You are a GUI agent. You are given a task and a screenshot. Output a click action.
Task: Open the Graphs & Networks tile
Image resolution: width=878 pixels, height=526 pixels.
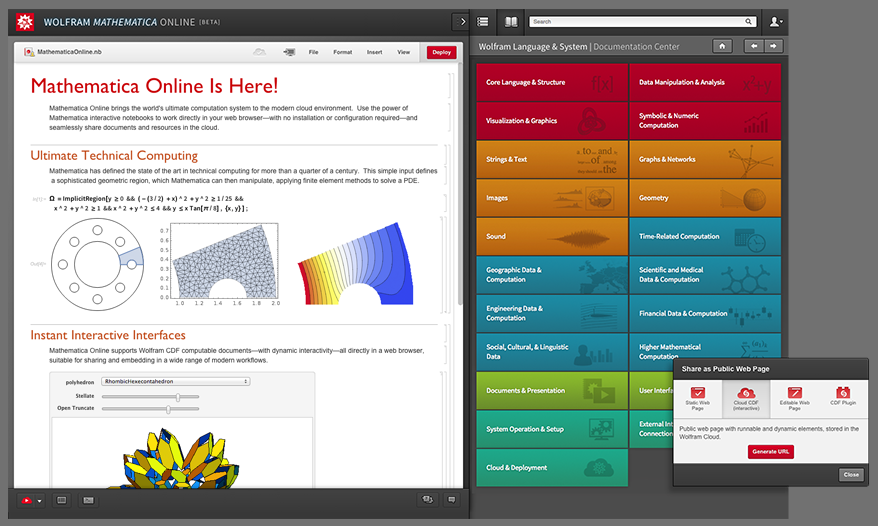point(705,160)
